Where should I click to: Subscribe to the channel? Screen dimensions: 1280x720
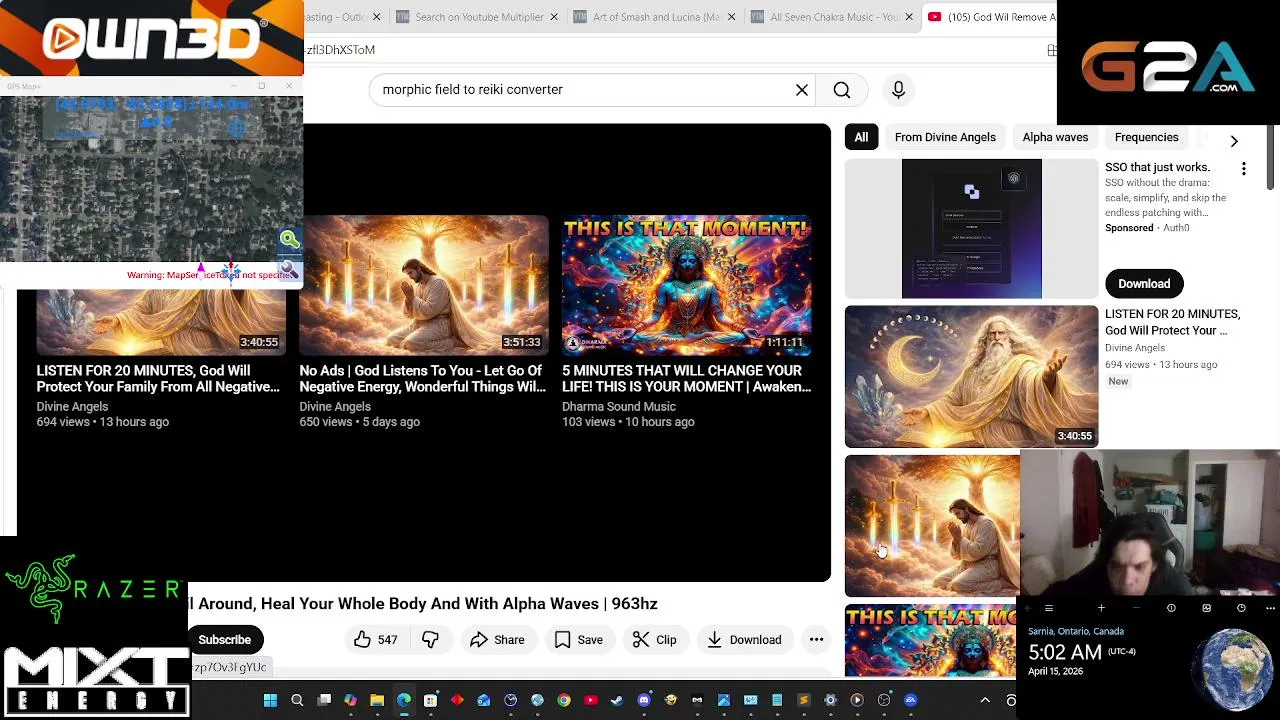(x=224, y=640)
